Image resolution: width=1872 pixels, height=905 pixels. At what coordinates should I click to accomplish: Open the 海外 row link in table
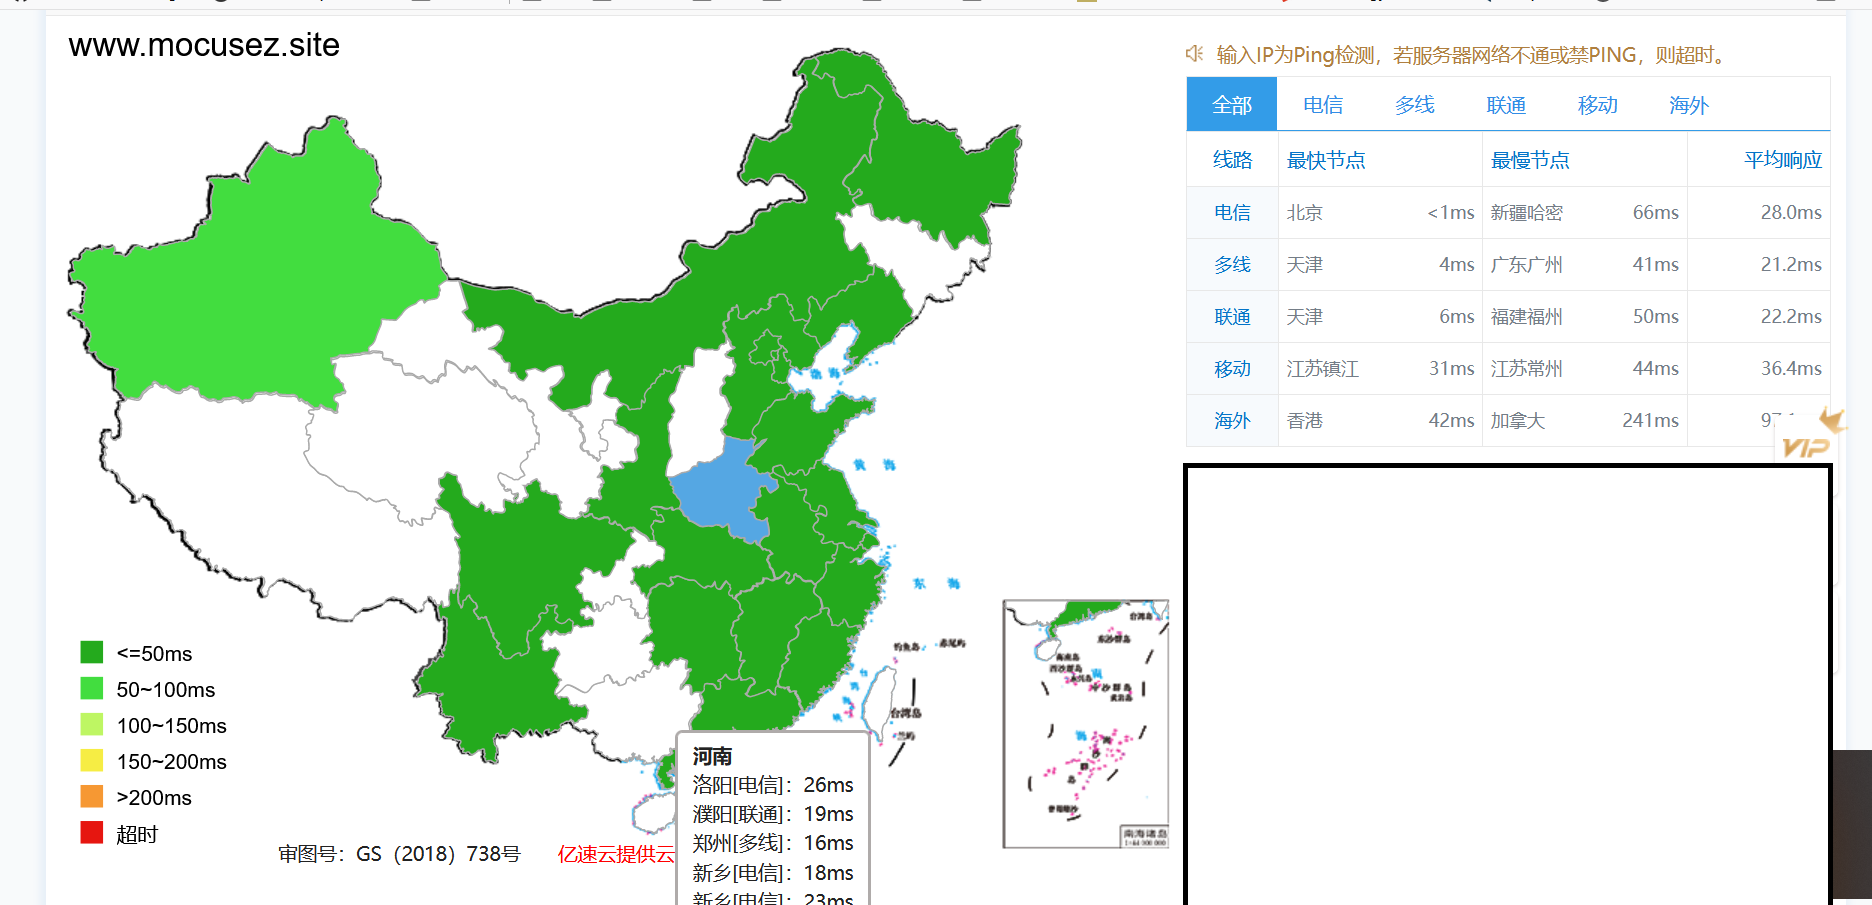1232,420
